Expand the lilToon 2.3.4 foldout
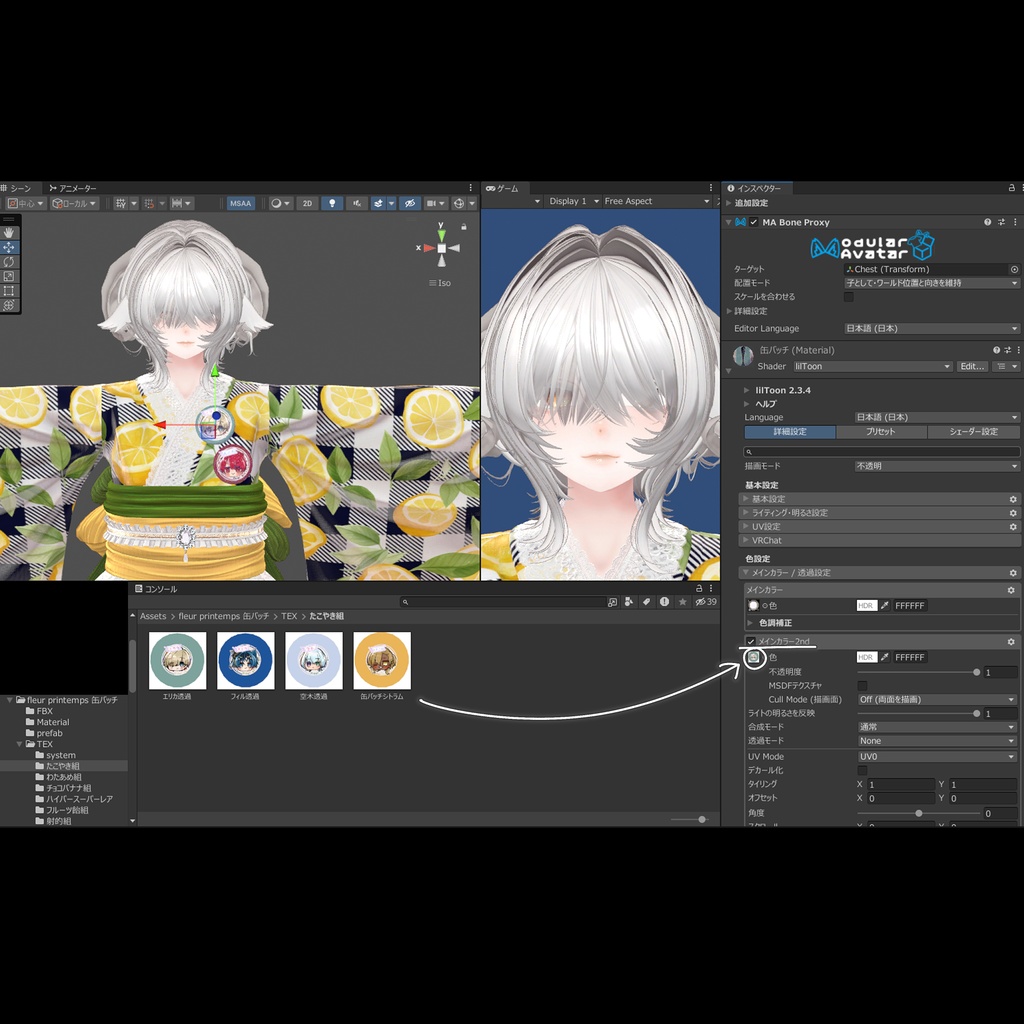 [x=746, y=390]
